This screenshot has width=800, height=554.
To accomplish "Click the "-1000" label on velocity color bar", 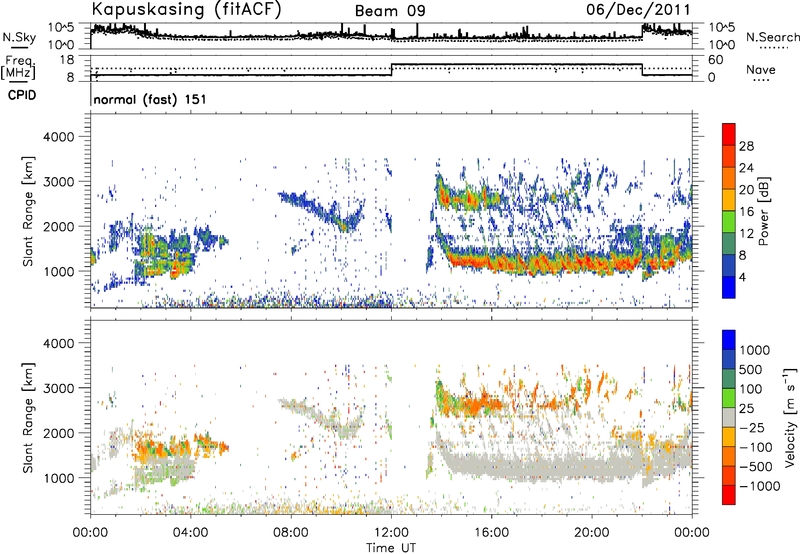I will click(760, 486).
